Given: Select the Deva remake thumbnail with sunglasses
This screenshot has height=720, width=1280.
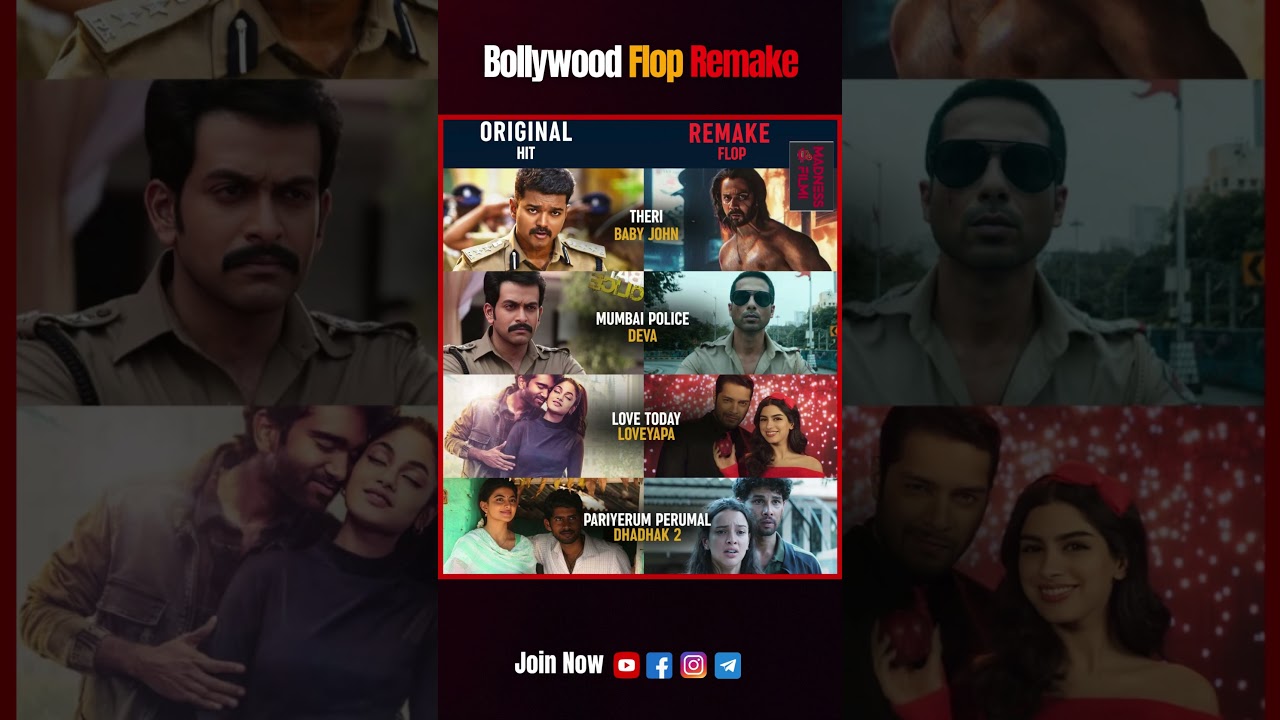Looking at the screenshot, I should [740, 323].
